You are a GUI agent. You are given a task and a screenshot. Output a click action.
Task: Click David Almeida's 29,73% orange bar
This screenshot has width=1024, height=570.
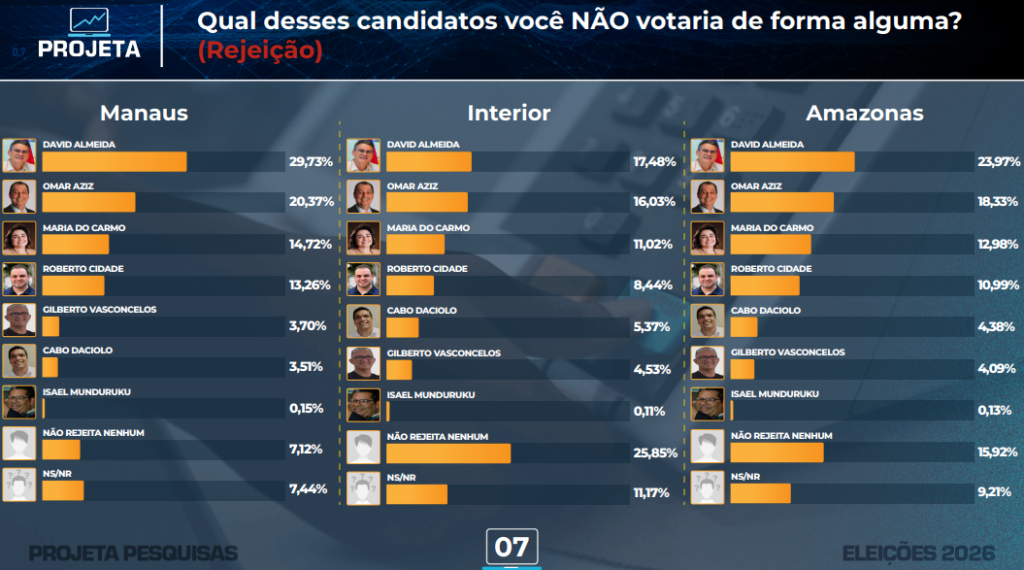pyautogui.click(x=114, y=162)
